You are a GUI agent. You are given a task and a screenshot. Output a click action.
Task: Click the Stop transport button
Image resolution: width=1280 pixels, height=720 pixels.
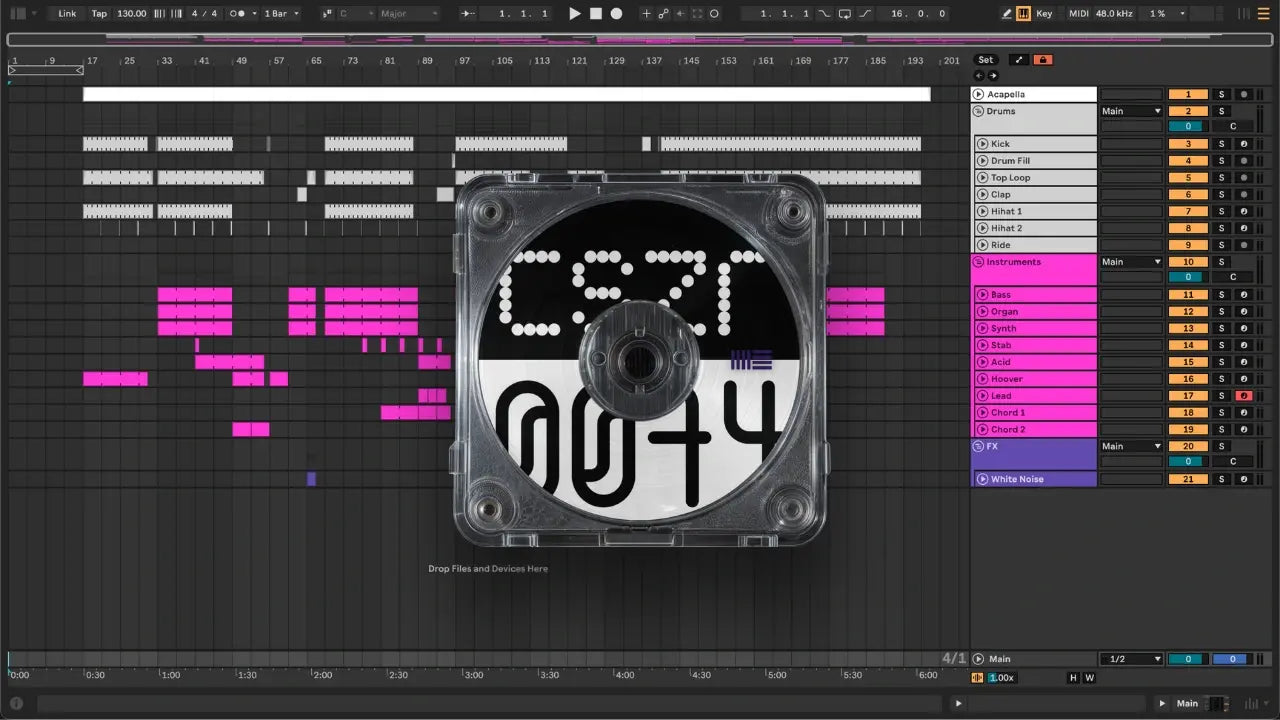596,14
